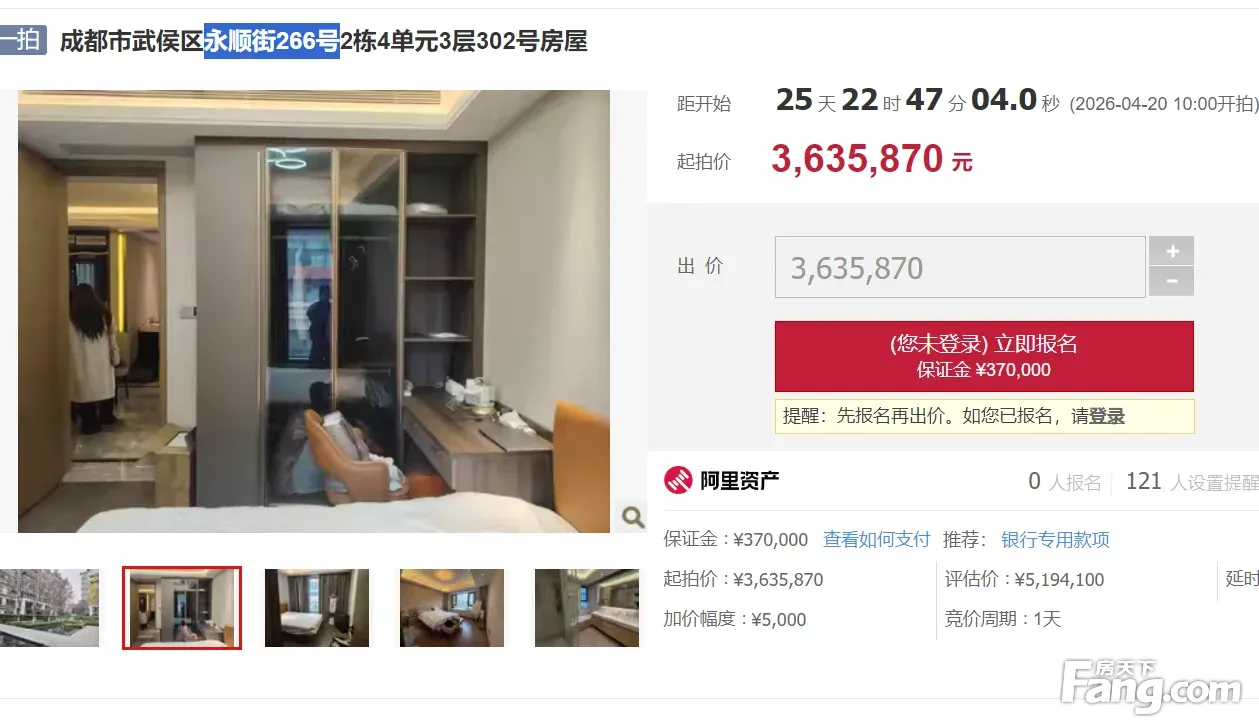This screenshot has height=728, width=1259.
Task: Click the magnifier zoom icon on photo
Action: (632, 517)
